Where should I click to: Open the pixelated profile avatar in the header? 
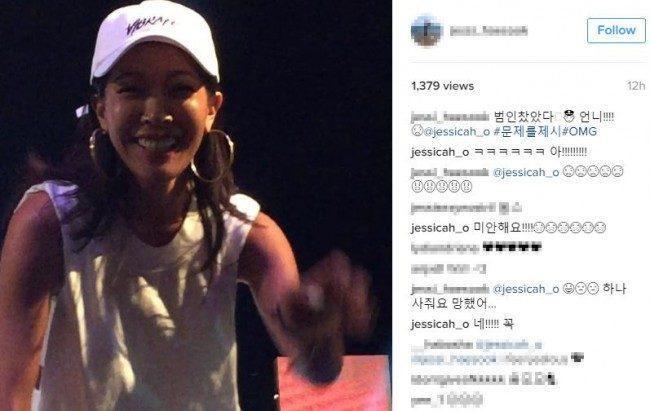427,30
